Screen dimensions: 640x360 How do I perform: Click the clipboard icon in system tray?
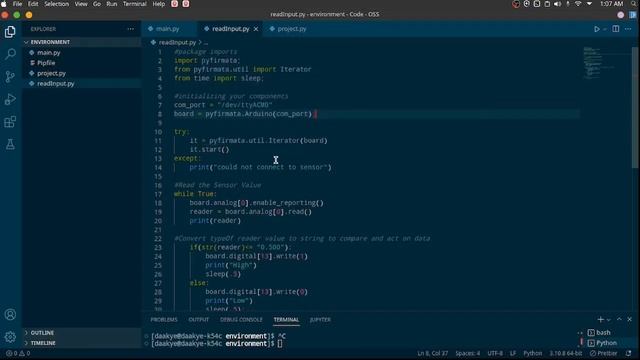click(x=547, y=4)
